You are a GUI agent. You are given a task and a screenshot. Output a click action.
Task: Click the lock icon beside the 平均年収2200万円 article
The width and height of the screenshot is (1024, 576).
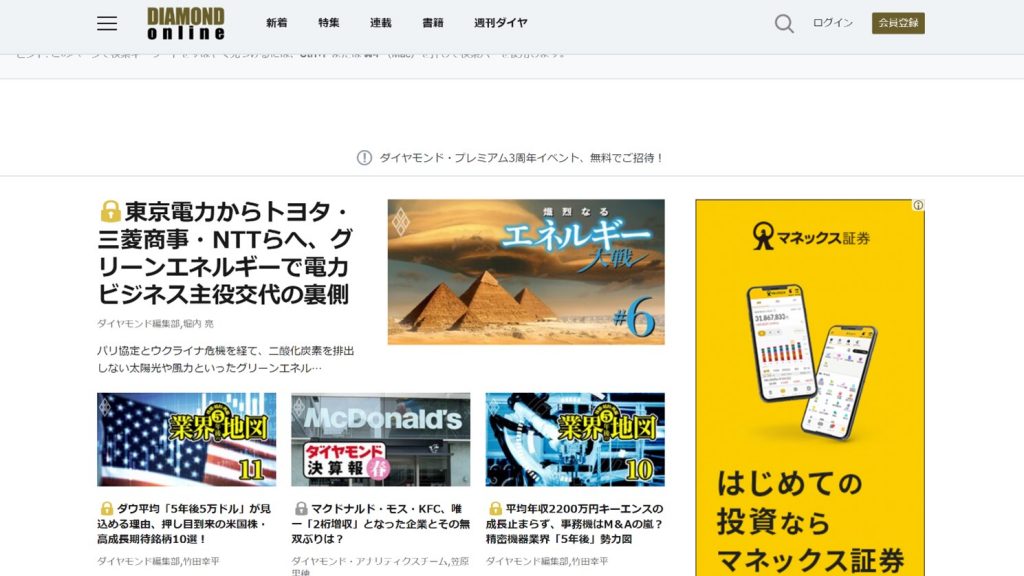pos(495,508)
